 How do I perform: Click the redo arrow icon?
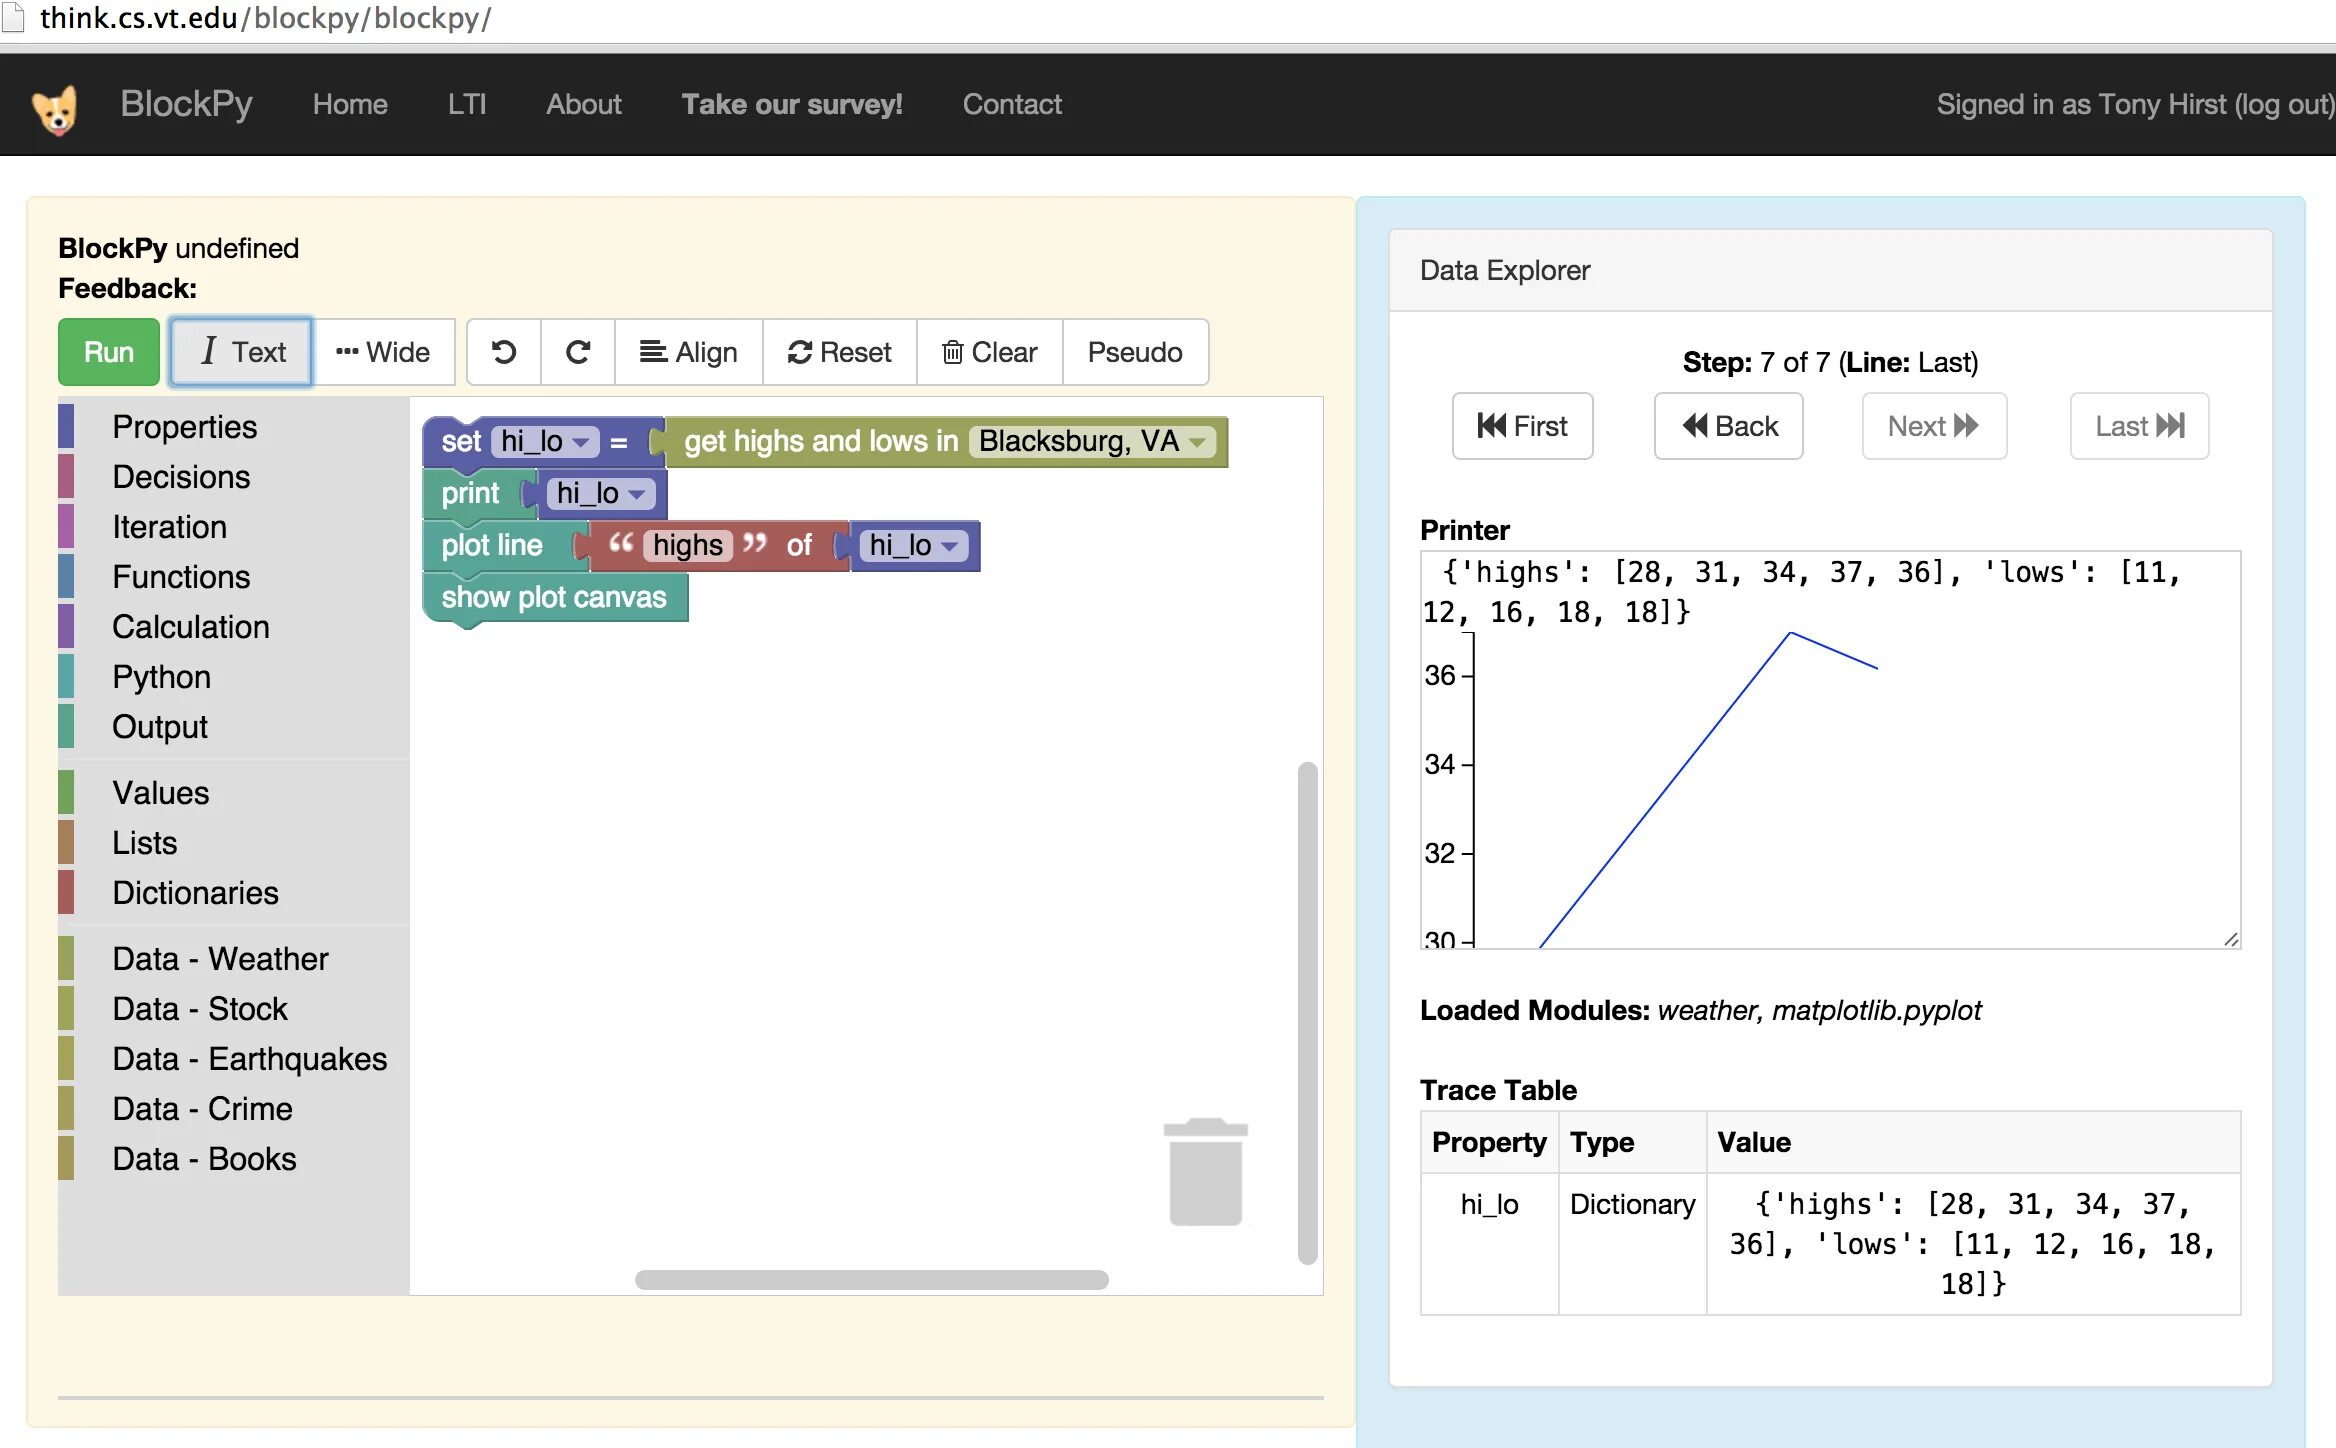click(578, 352)
